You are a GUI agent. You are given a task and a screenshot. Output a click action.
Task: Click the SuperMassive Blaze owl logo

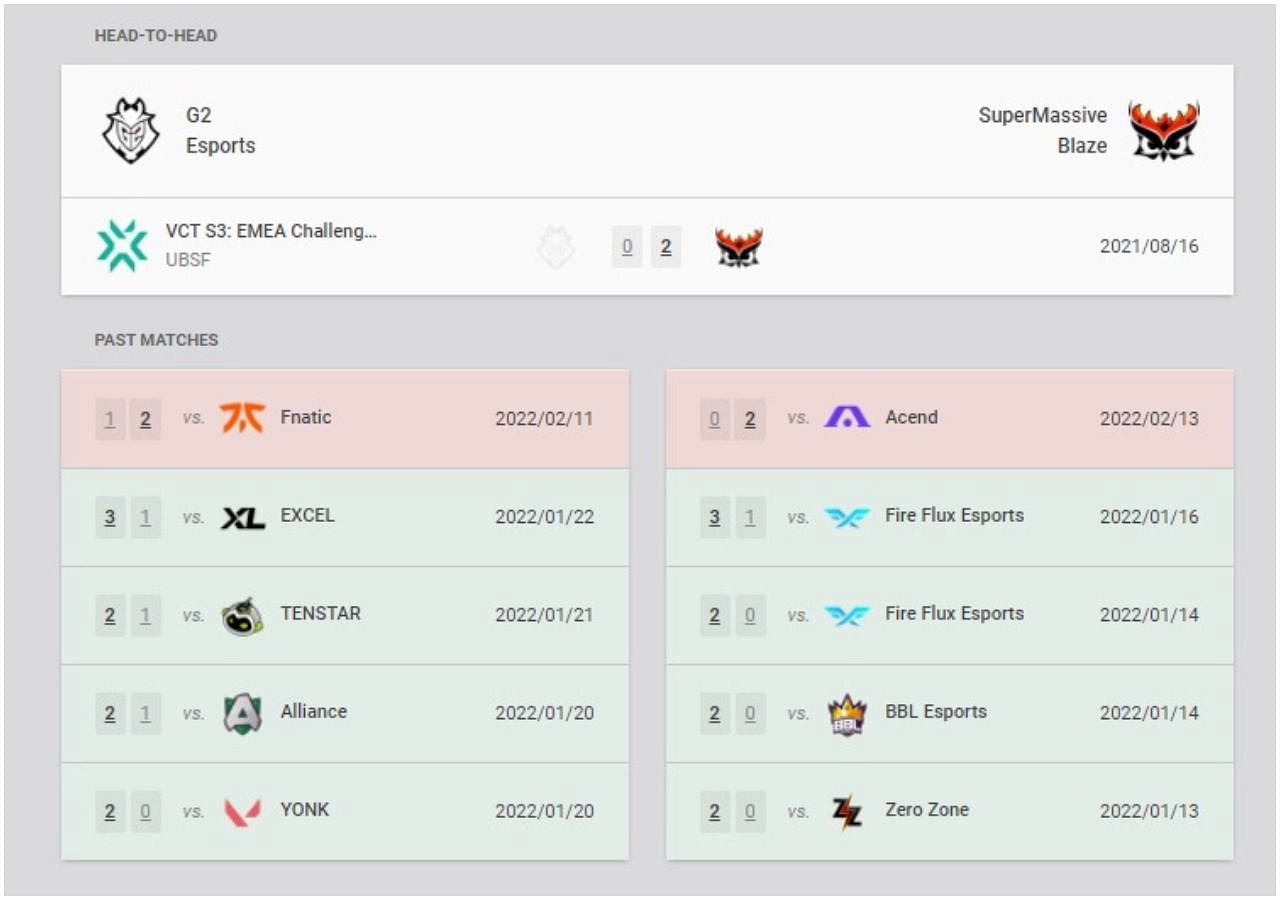tap(1164, 131)
